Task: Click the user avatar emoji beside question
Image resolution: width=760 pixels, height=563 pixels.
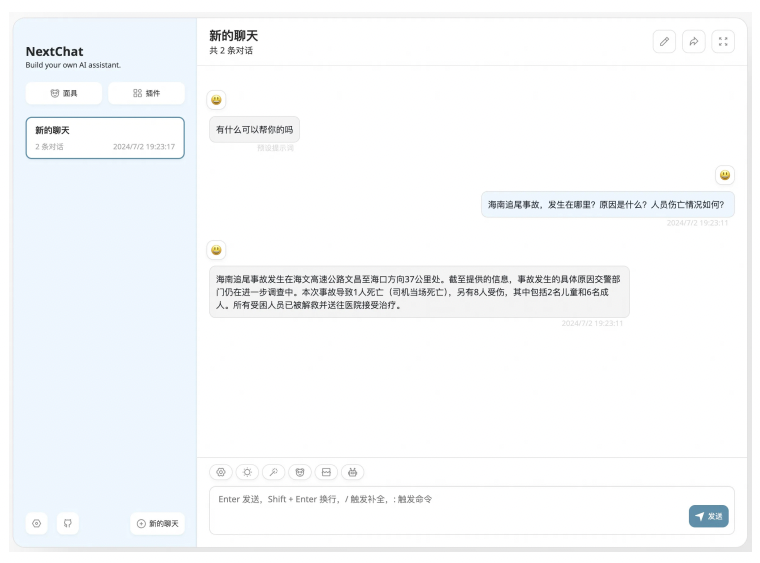Action: (x=724, y=175)
